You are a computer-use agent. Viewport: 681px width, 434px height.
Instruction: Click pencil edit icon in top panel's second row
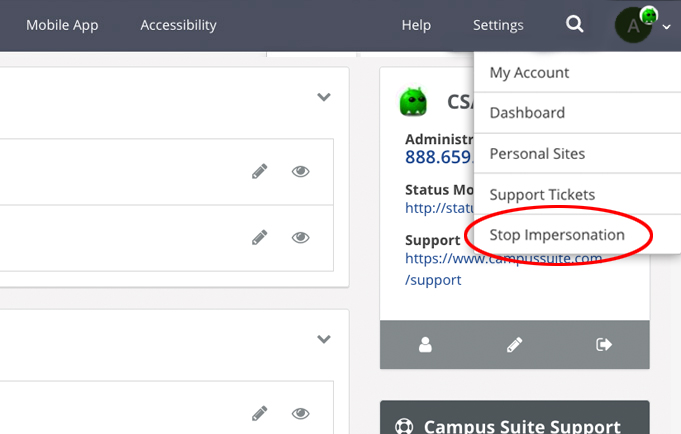pyautogui.click(x=260, y=237)
